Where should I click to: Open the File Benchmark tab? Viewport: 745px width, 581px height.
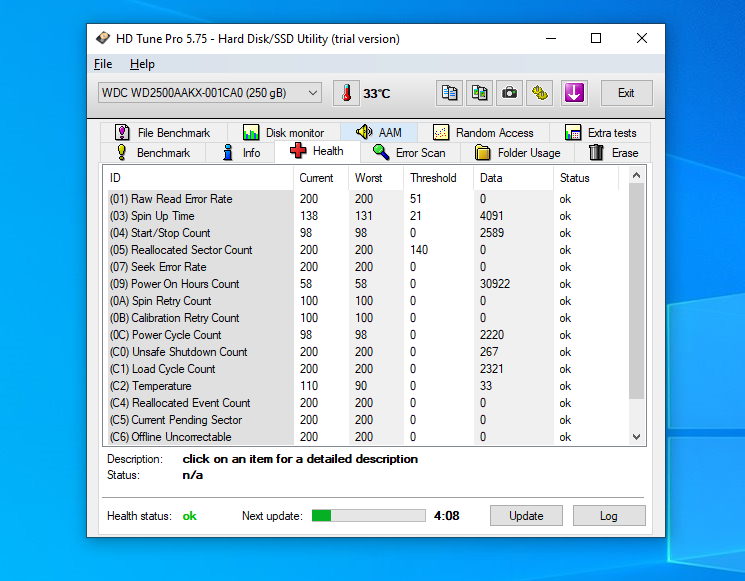point(163,133)
